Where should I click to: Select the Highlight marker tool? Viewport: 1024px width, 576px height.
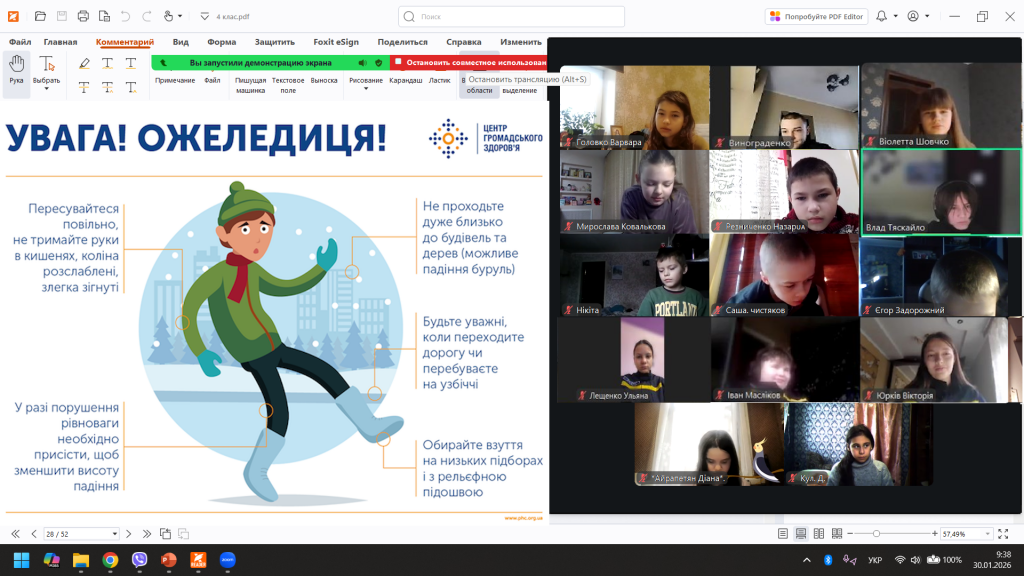tap(84, 64)
